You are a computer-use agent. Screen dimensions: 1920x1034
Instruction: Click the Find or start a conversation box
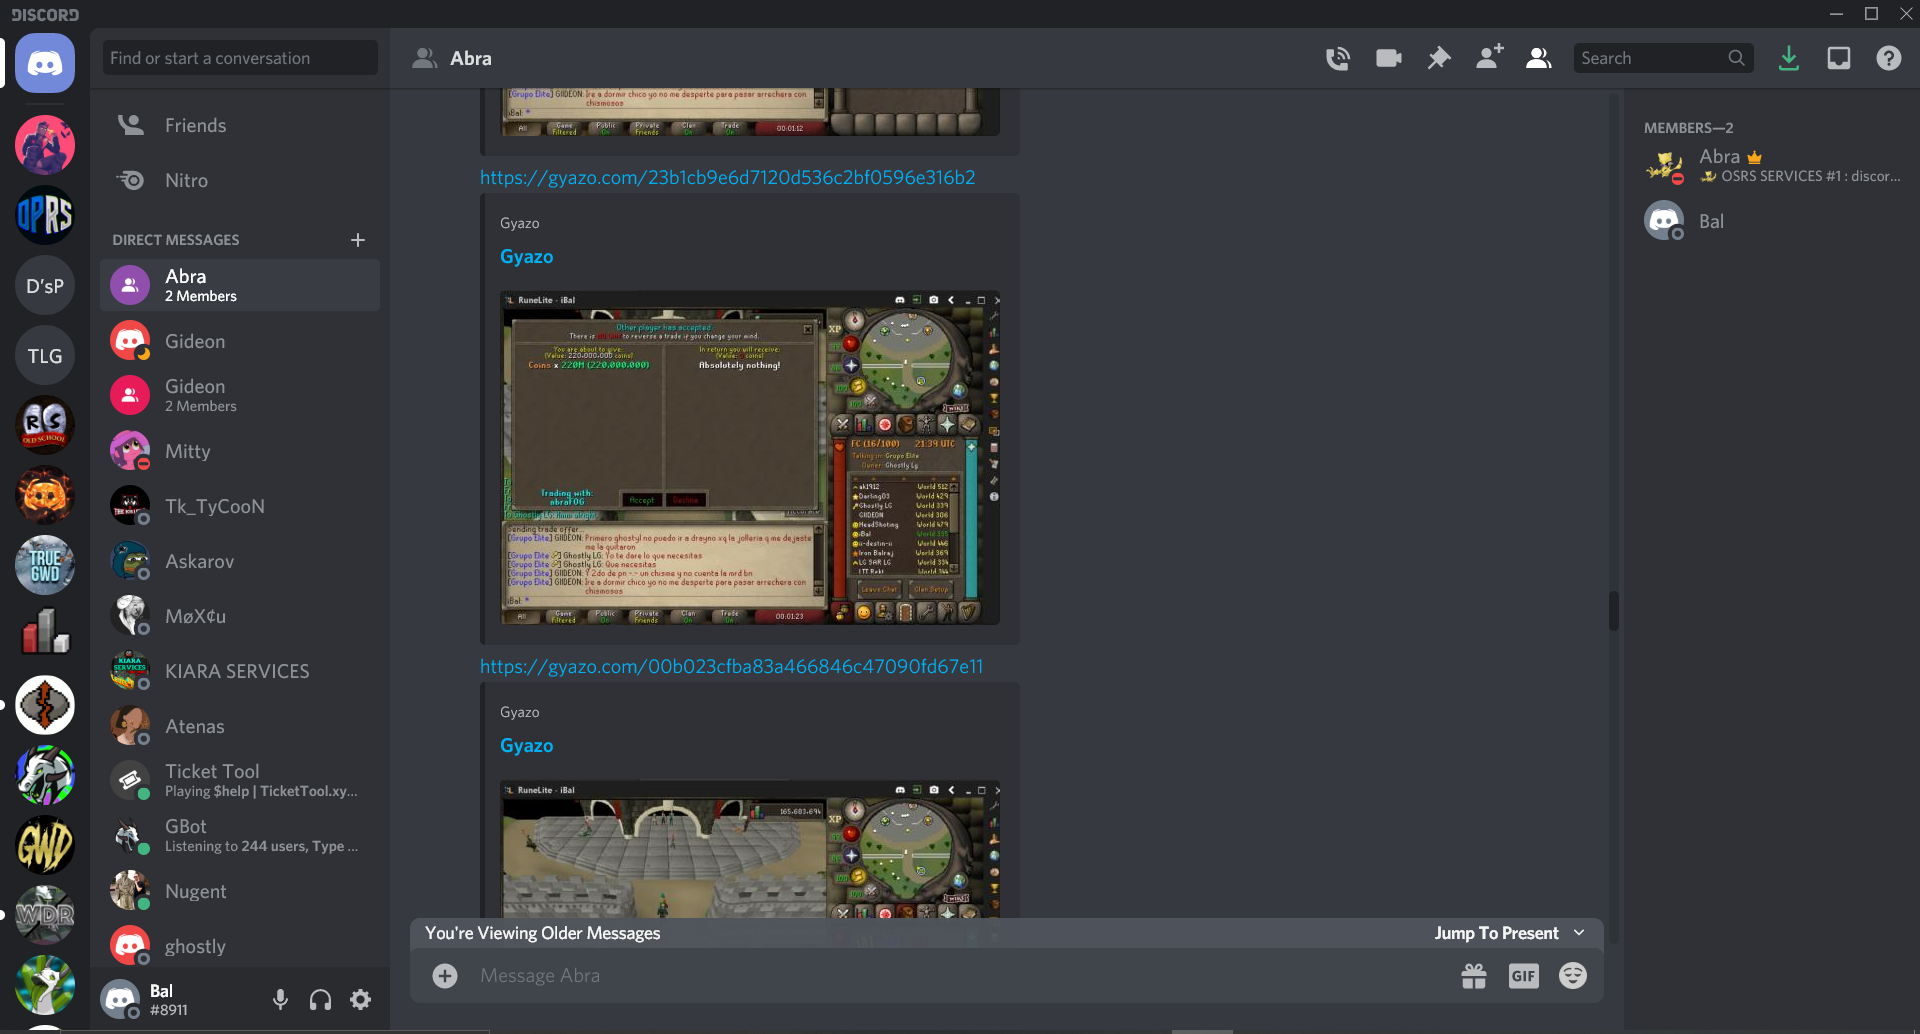click(240, 58)
